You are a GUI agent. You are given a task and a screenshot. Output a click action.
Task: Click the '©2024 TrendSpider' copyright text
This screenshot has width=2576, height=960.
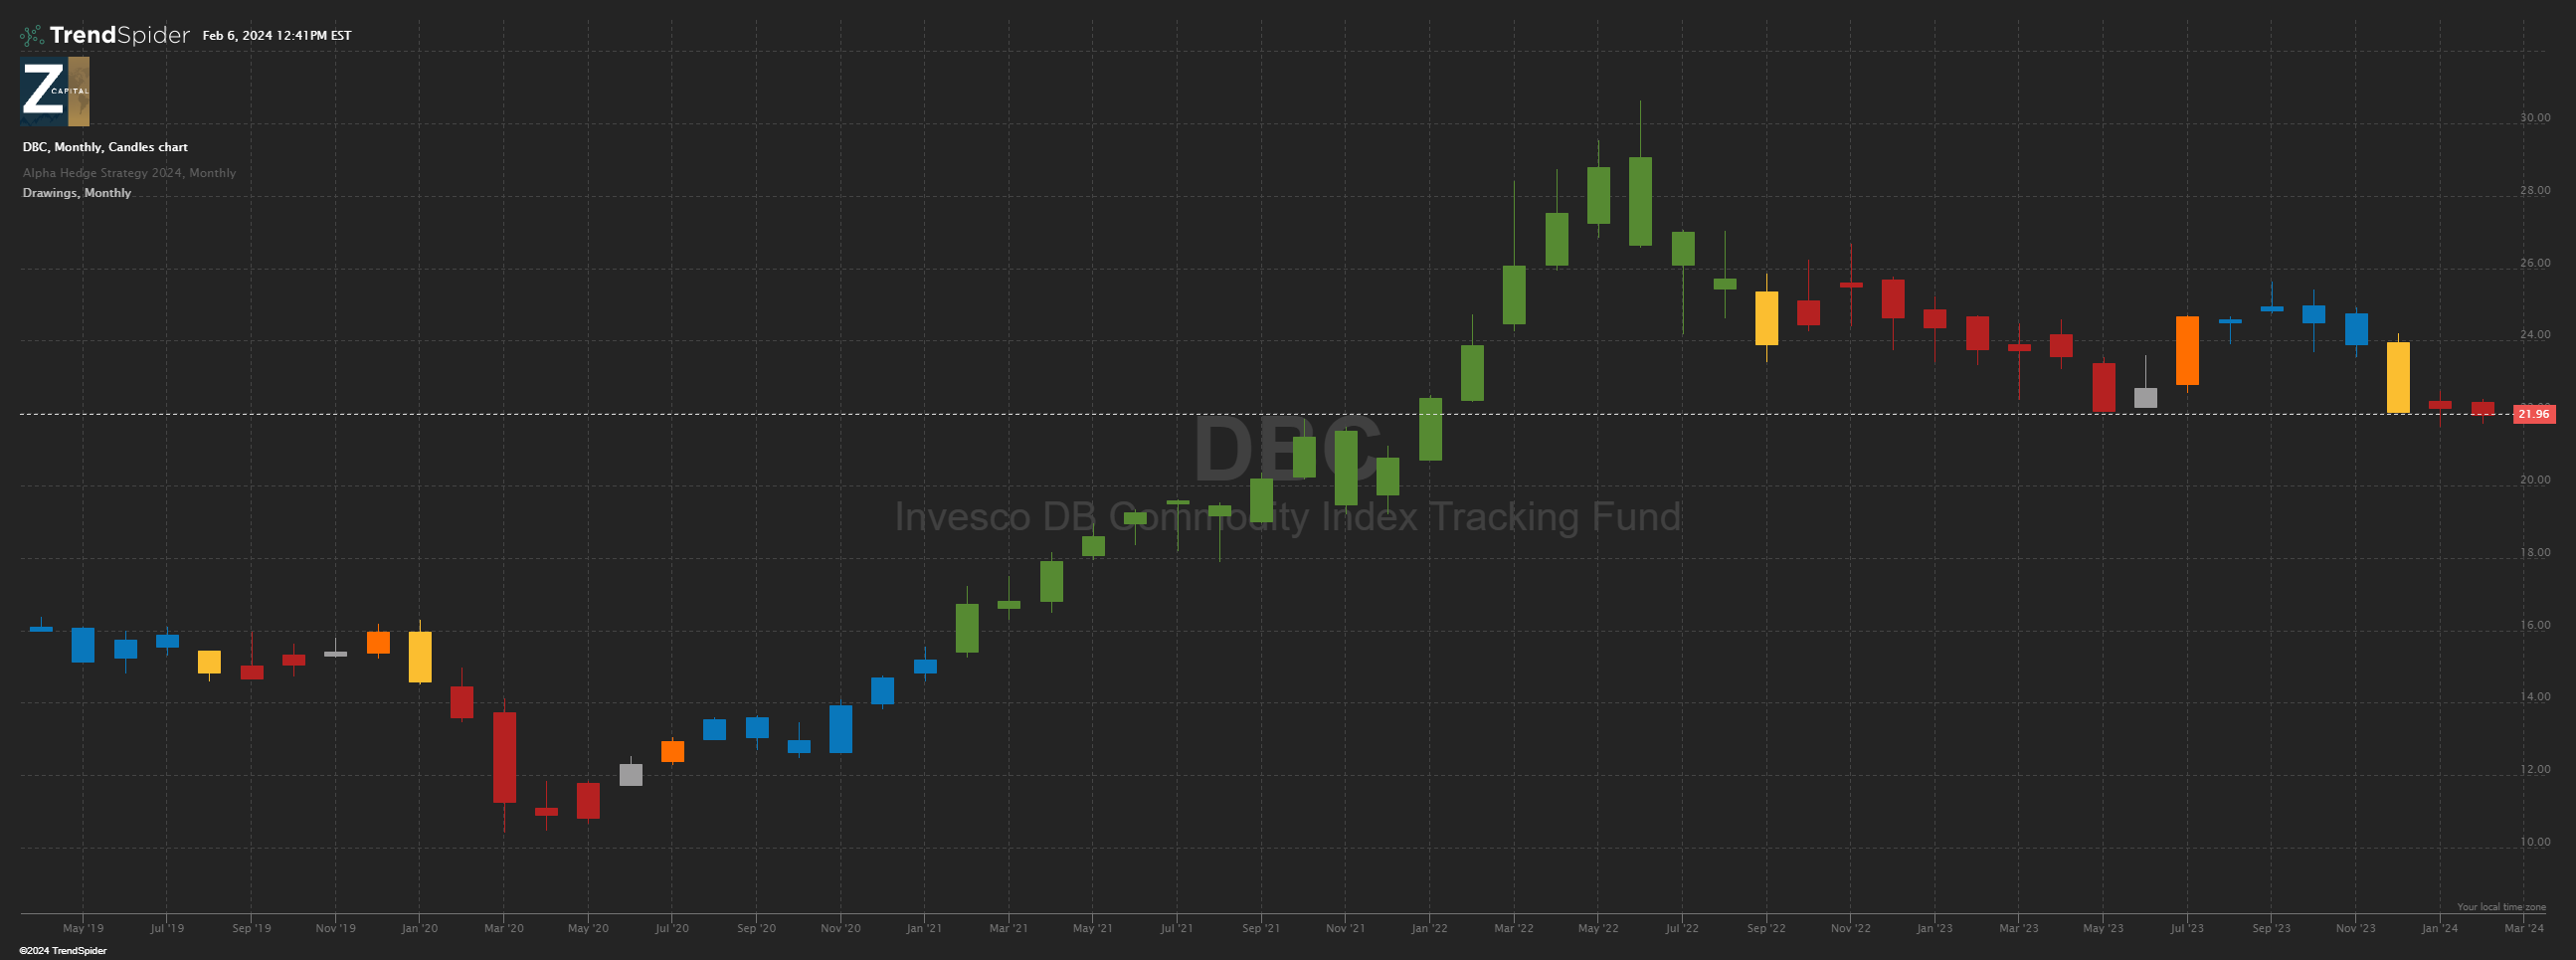pyautogui.click(x=63, y=951)
